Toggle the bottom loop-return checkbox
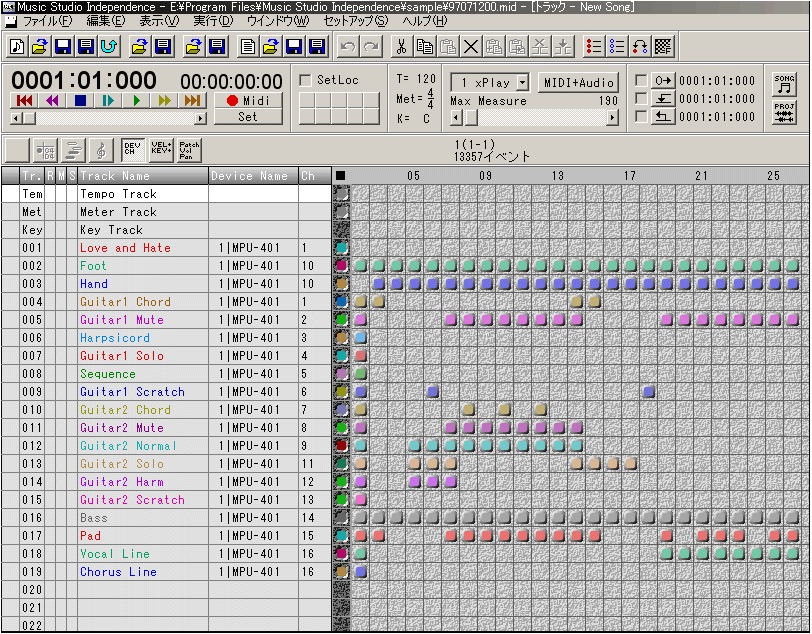 point(641,117)
